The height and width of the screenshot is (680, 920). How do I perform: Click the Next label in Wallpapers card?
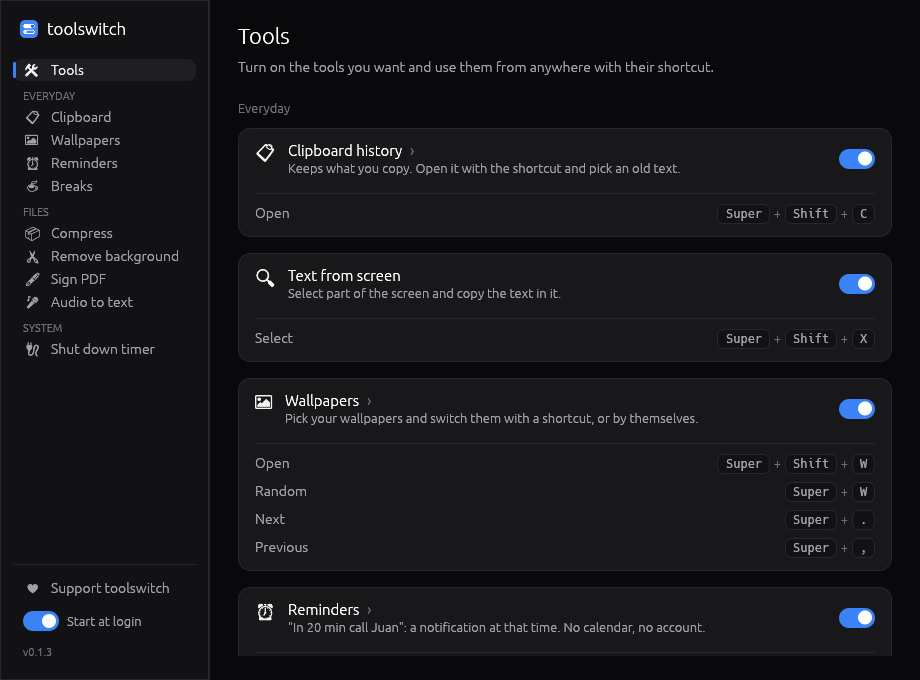click(x=270, y=519)
